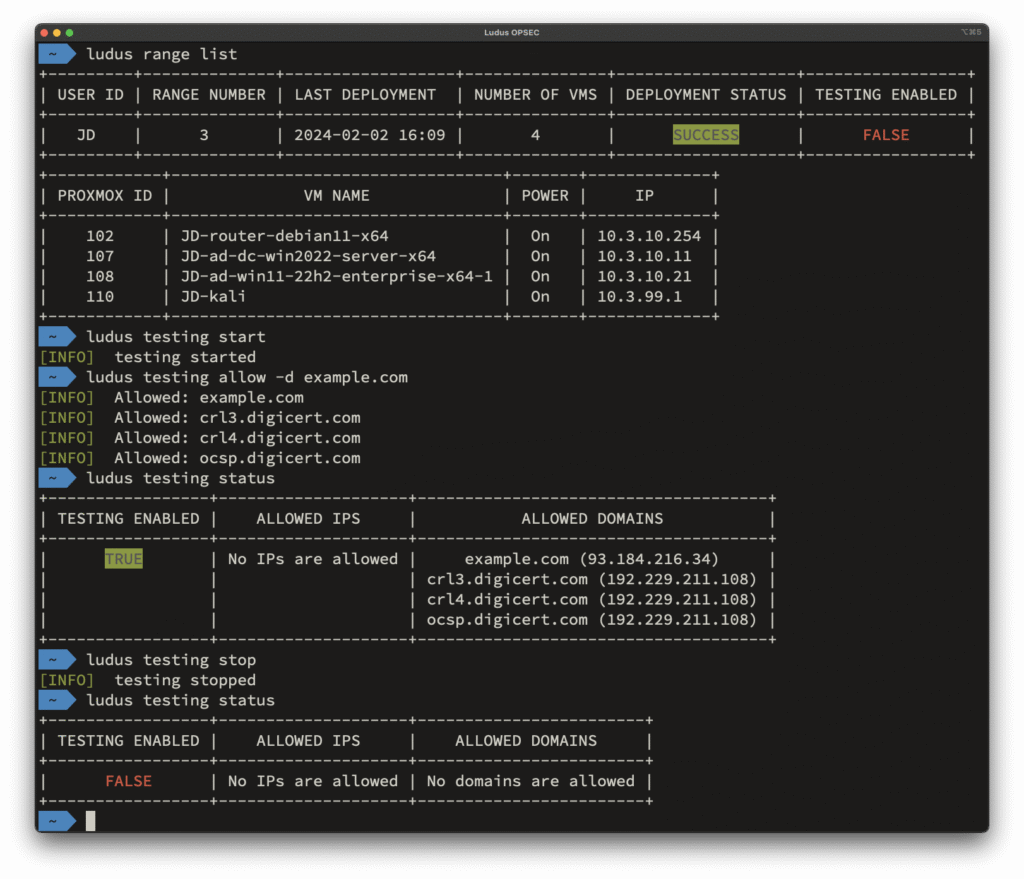
Task: Click the example.com (93.184.216.34) domain entry
Action: (x=591, y=559)
